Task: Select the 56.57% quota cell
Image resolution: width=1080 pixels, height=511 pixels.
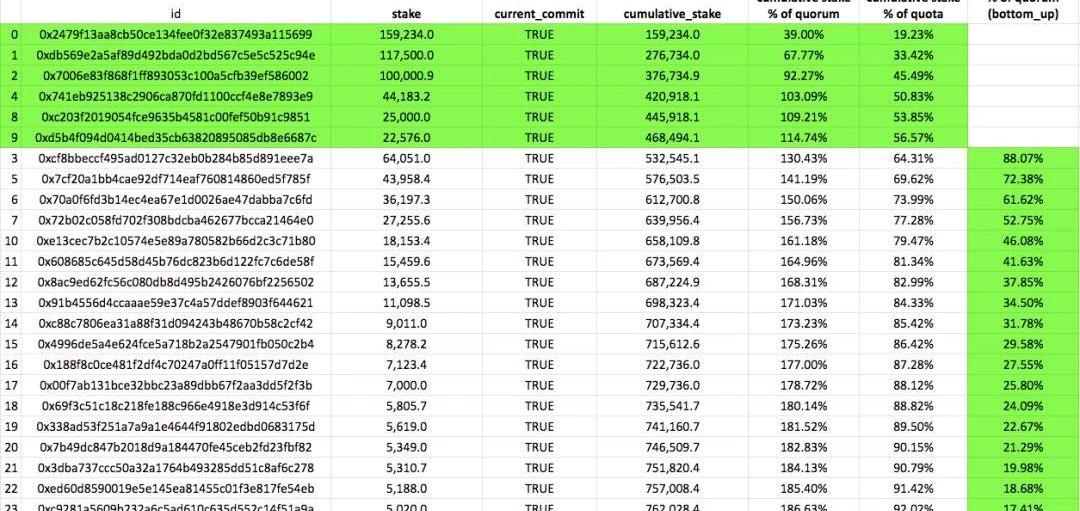Action: click(913, 138)
